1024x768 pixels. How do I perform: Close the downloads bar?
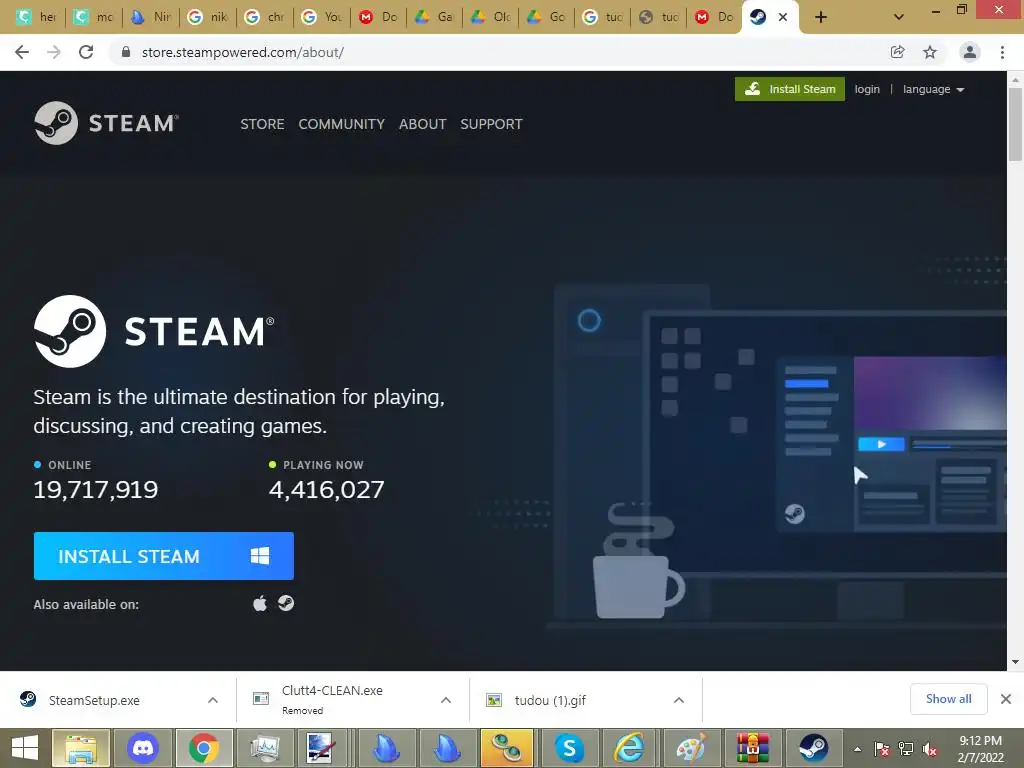tap(1006, 699)
